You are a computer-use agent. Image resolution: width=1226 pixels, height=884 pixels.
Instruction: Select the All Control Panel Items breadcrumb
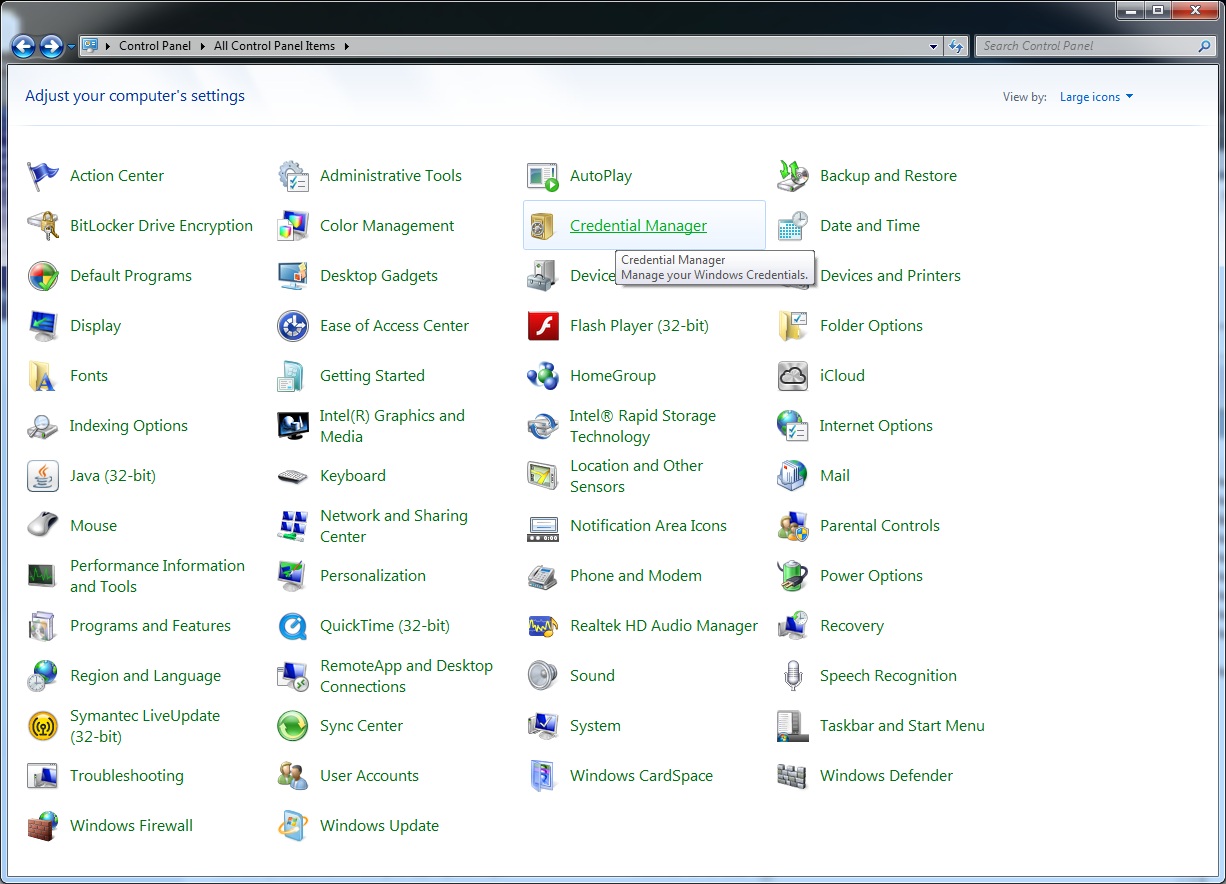(x=274, y=46)
